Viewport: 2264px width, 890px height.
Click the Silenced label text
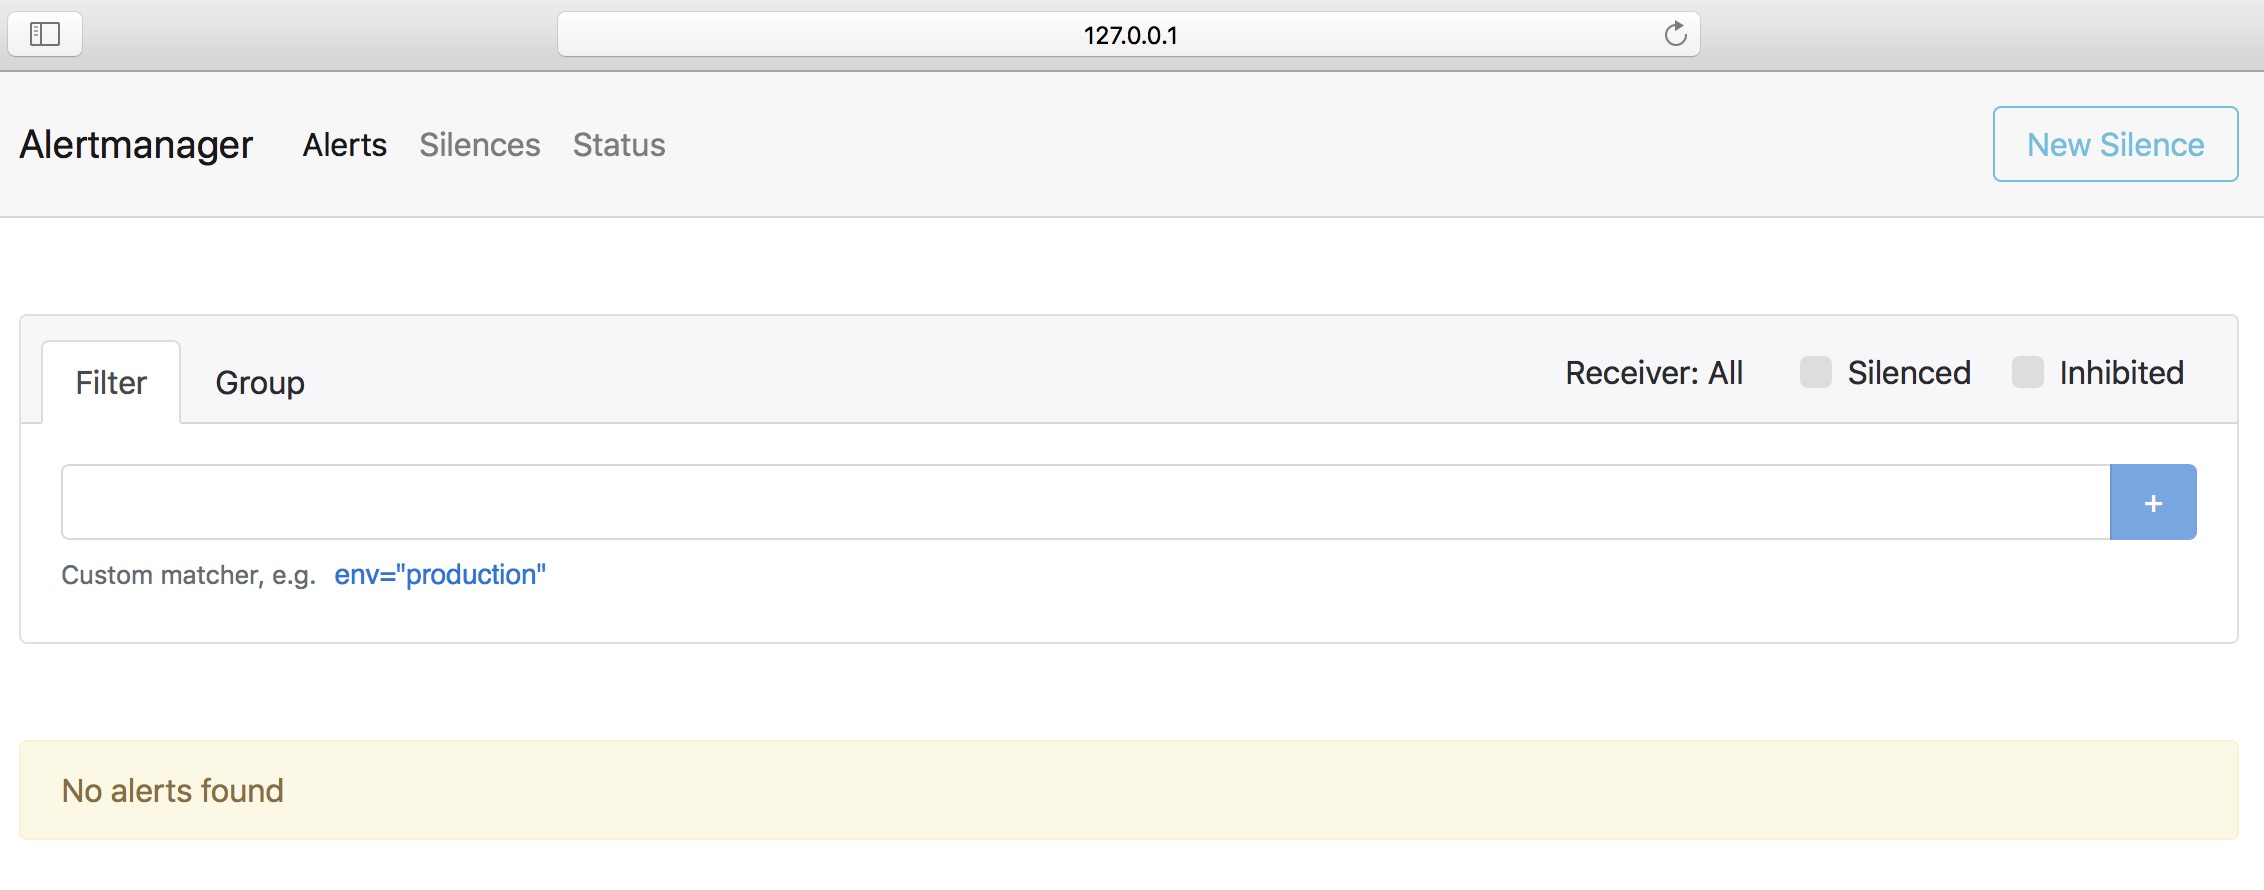pyautogui.click(x=1909, y=373)
